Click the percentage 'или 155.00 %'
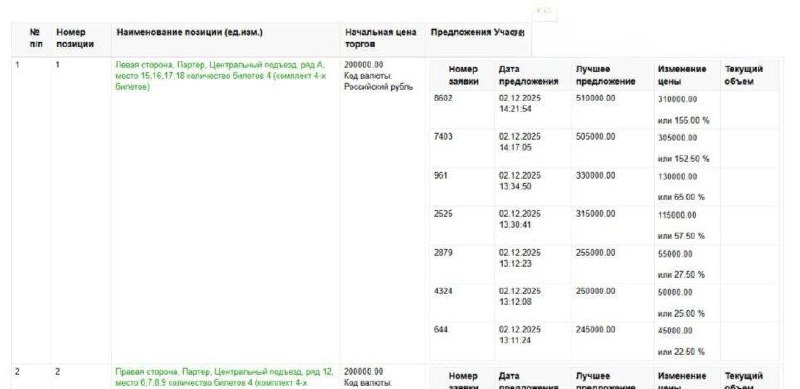The width and height of the screenshot is (800, 389). [x=683, y=120]
